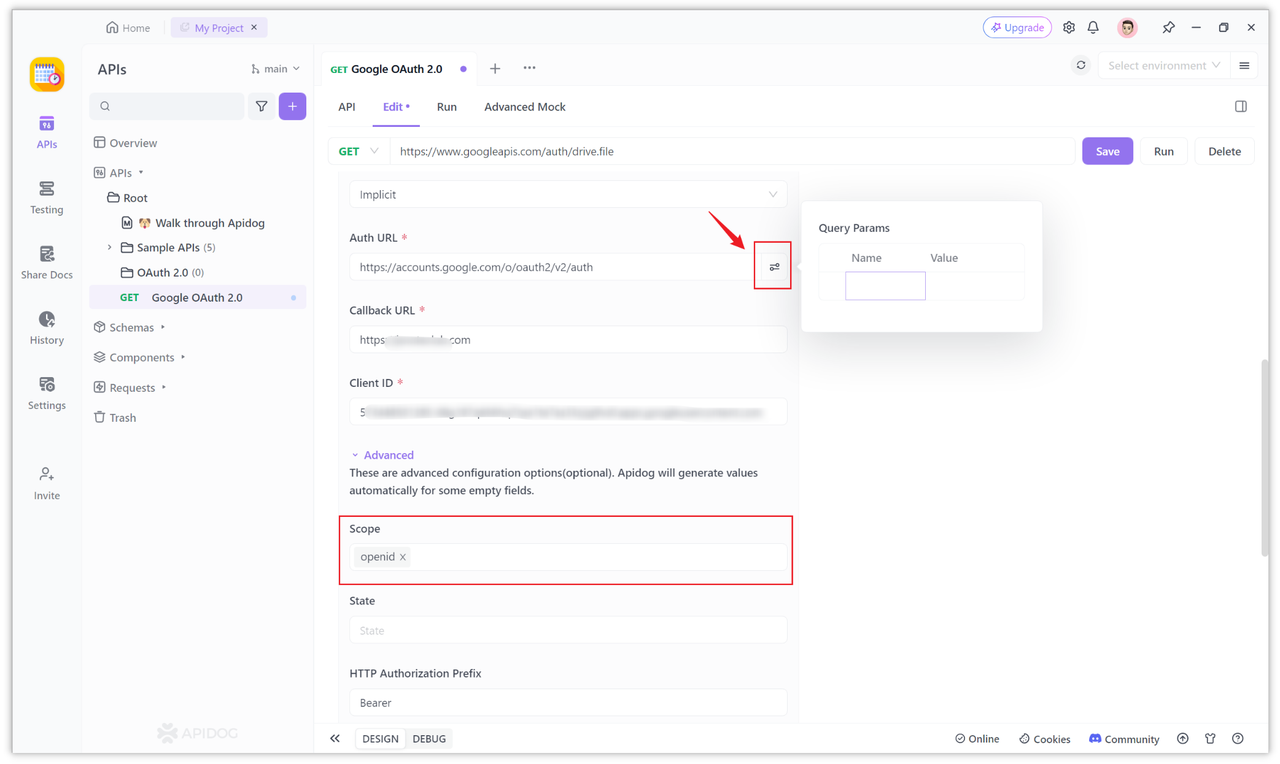This screenshot has height=764, width=1280.
Task: Click the refresh icon near environment selector
Action: pyautogui.click(x=1081, y=66)
